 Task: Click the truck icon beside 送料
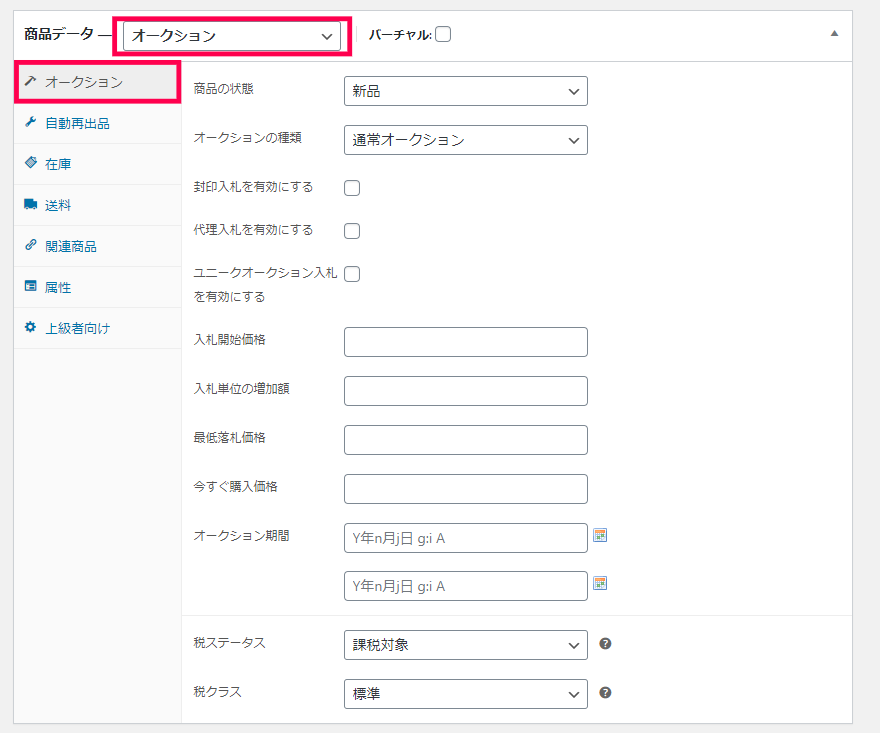coord(30,204)
